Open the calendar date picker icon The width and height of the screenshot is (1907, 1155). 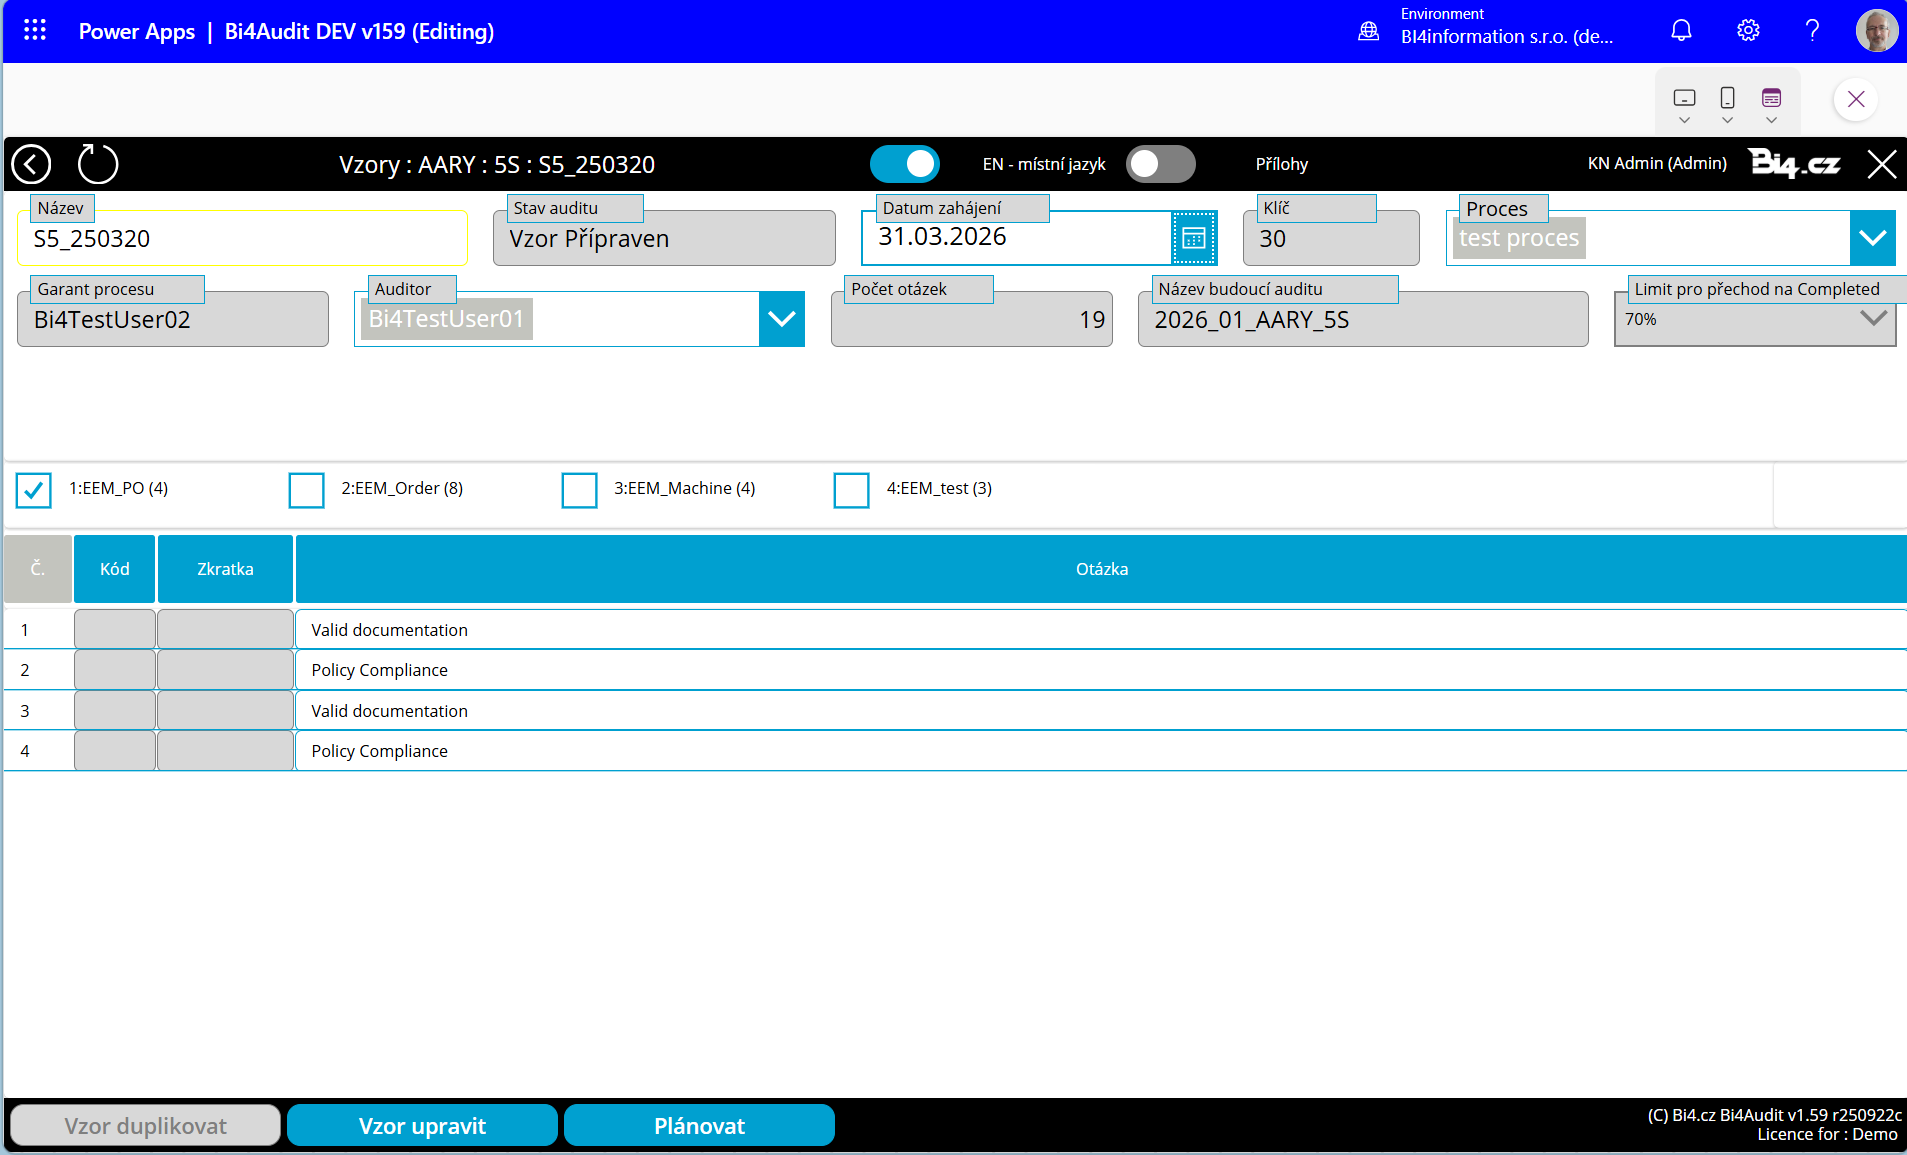click(x=1194, y=238)
